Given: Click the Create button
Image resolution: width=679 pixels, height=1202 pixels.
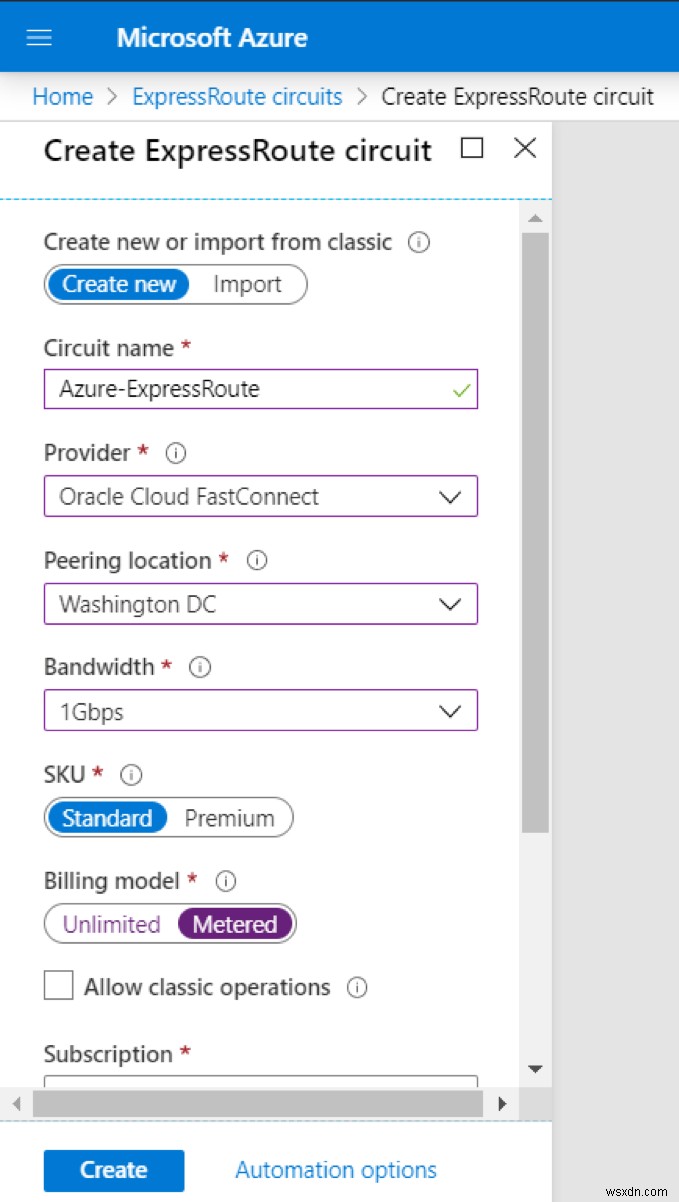Looking at the screenshot, I should click(x=113, y=1170).
